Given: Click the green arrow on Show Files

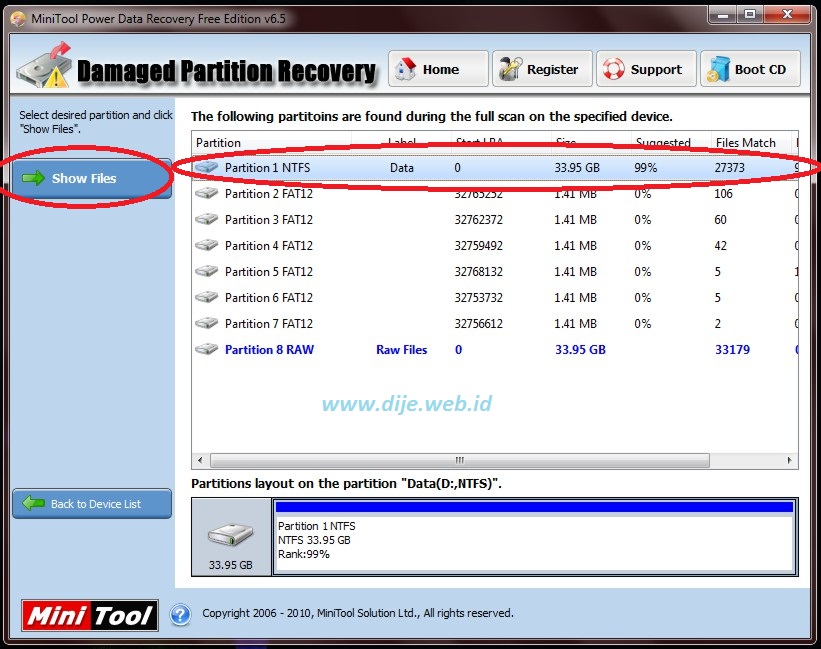Looking at the screenshot, I should pos(34,178).
